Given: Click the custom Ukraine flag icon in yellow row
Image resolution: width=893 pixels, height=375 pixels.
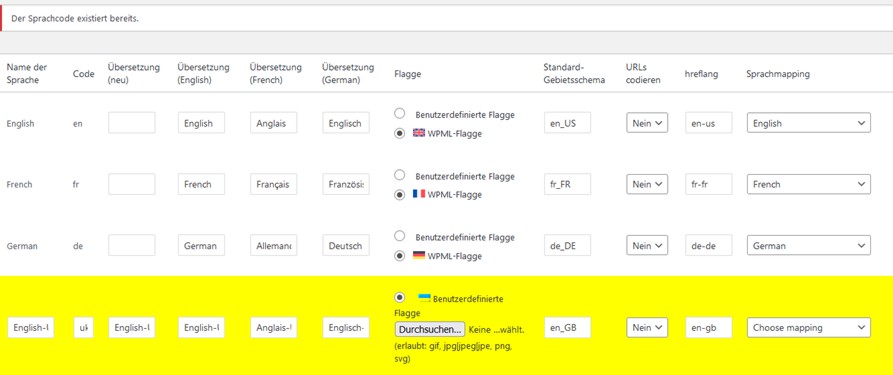Looking at the screenshot, I should 424,297.
